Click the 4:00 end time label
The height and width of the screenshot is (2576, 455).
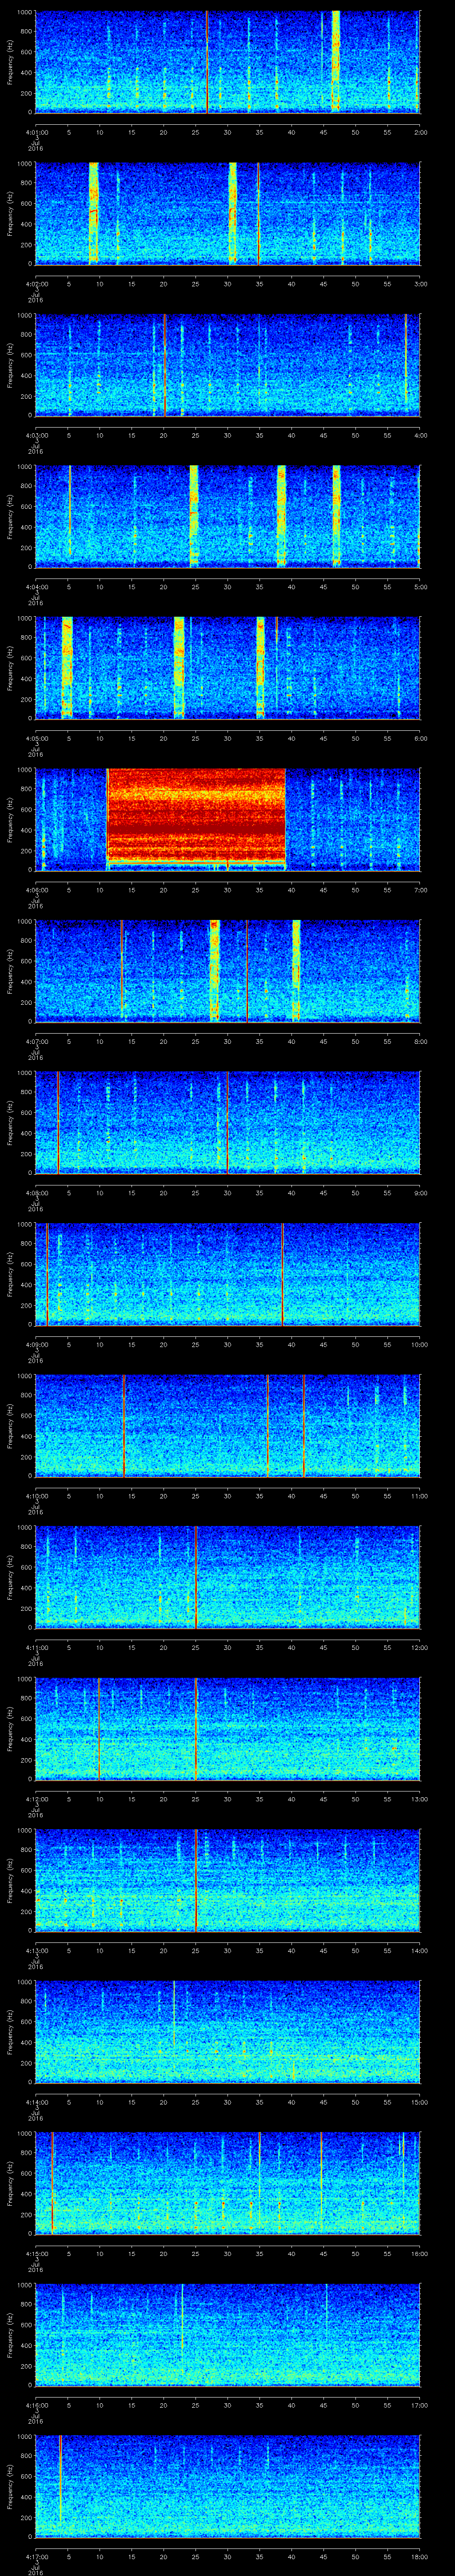point(420,435)
